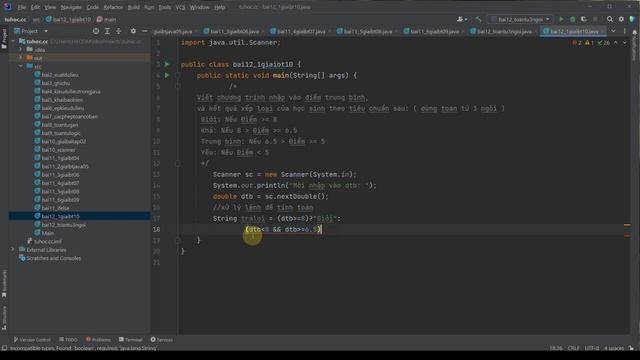Open Problems tool window

(x=98, y=340)
